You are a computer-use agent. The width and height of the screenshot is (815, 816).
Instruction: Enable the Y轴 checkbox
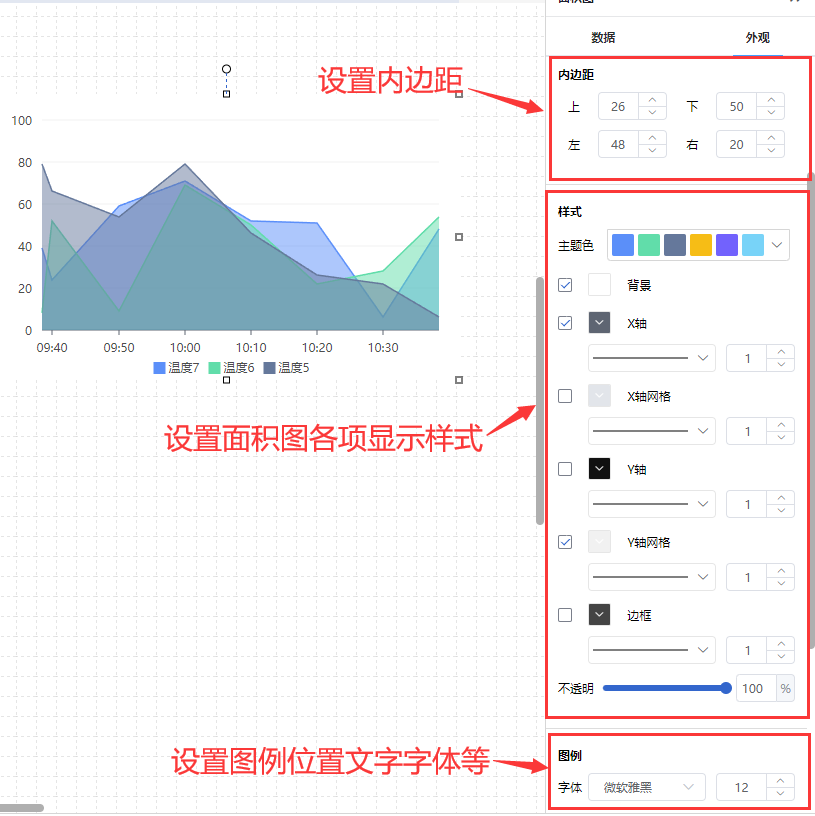coord(565,469)
